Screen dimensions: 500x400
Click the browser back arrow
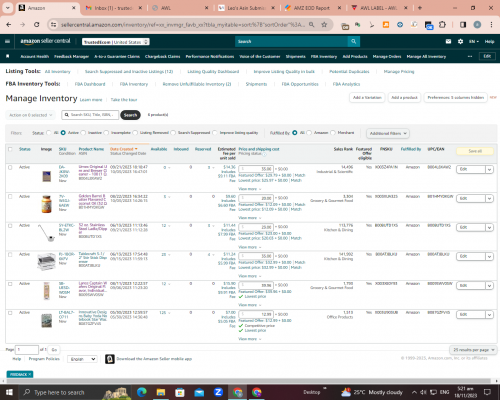pos(9,25)
